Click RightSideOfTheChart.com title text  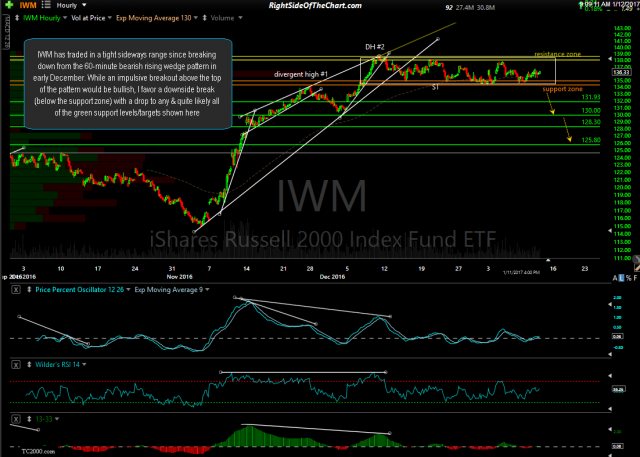(x=315, y=5)
